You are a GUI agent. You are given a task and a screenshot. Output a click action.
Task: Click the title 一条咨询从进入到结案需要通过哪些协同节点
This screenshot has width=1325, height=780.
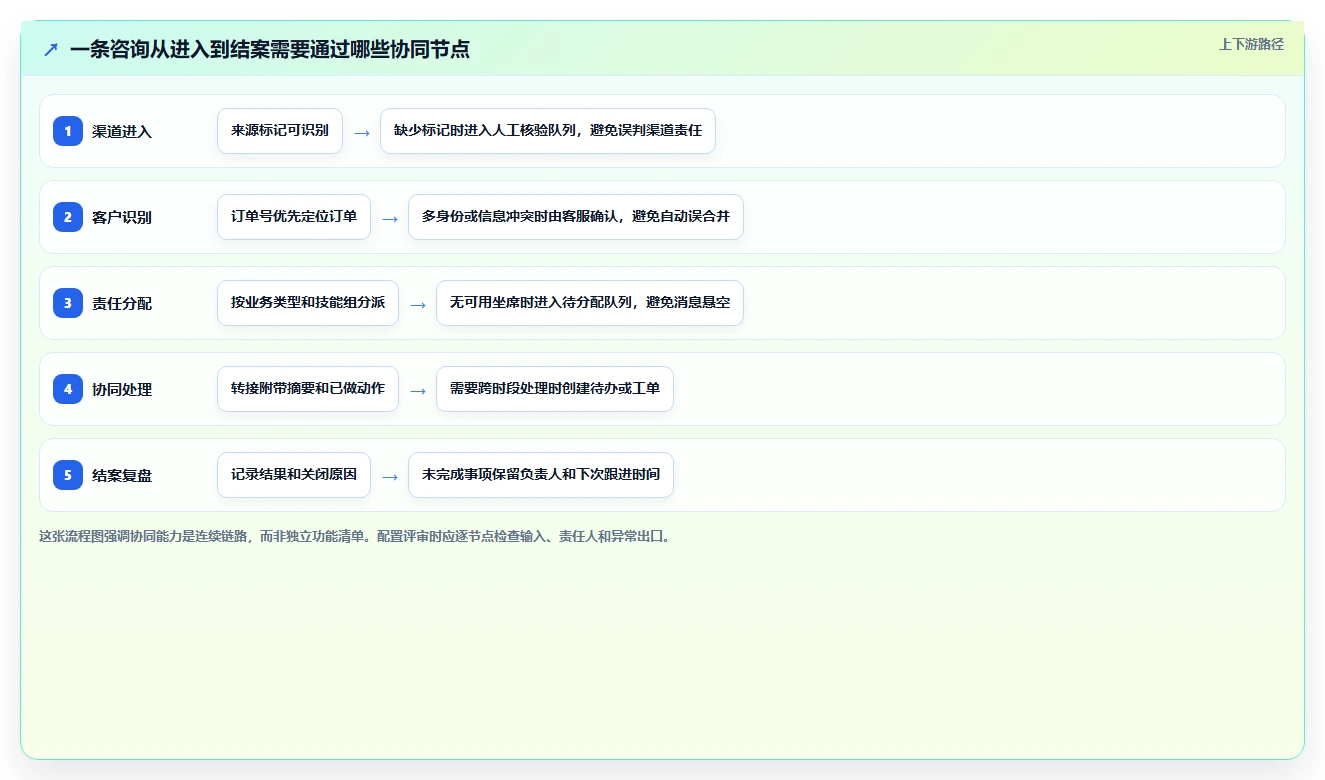[270, 49]
